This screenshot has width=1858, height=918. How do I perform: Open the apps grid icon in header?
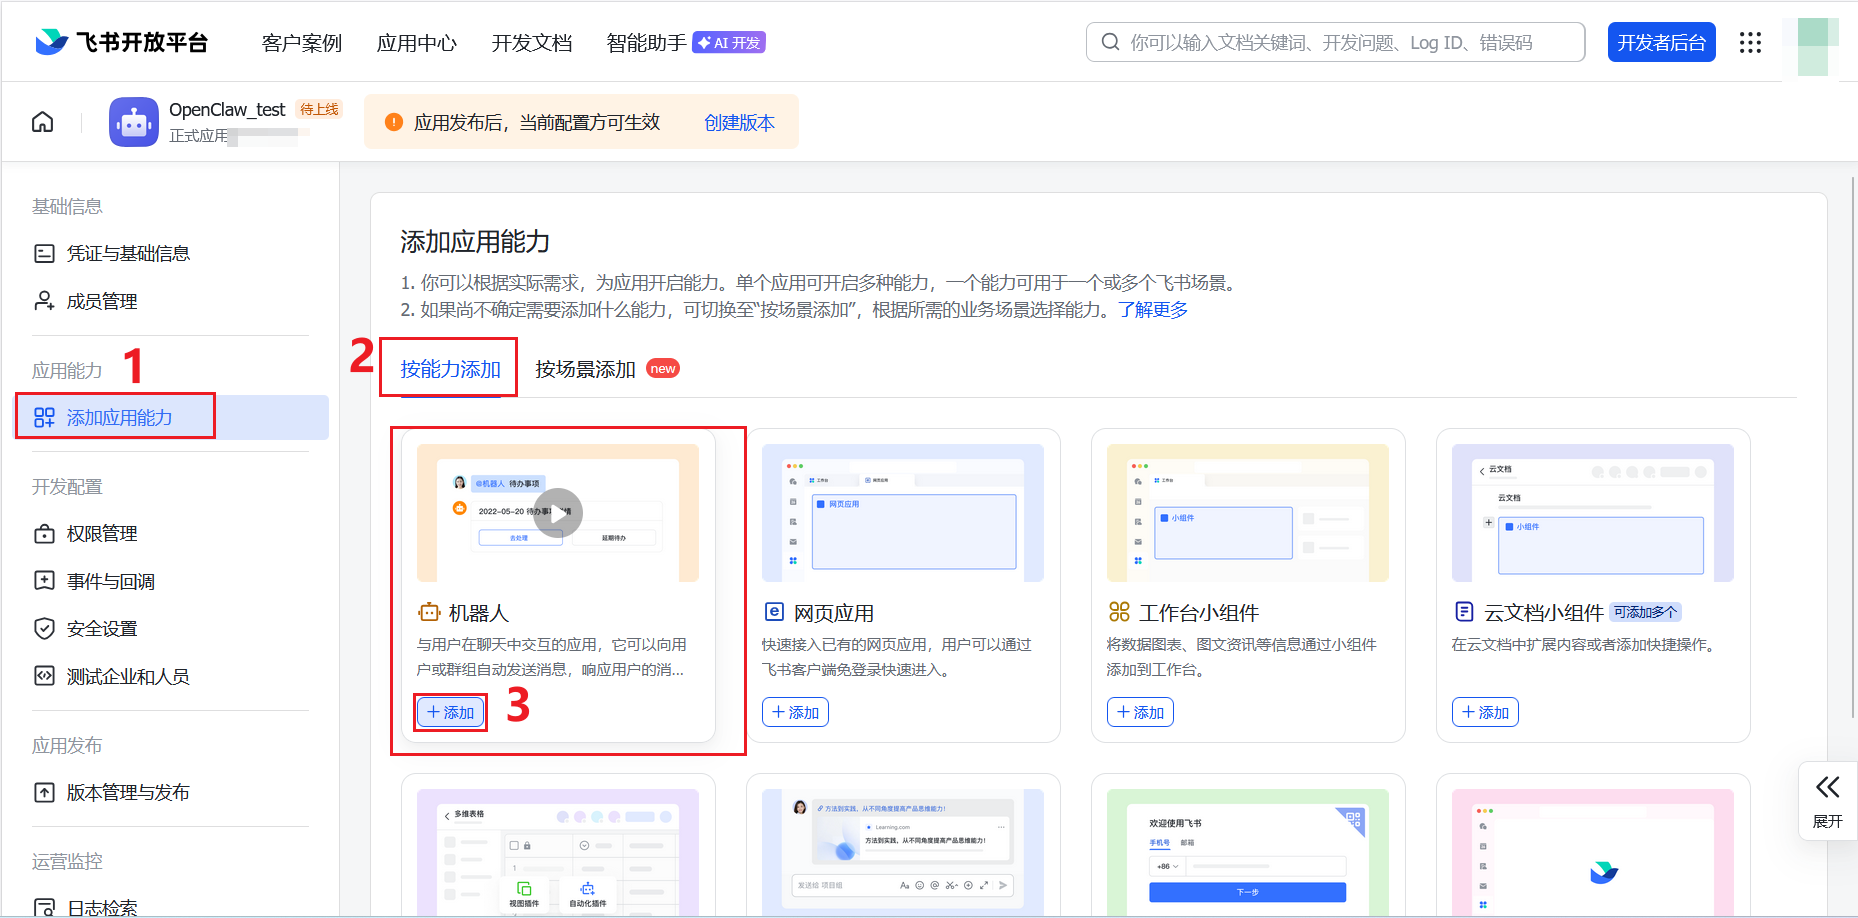tap(1750, 42)
